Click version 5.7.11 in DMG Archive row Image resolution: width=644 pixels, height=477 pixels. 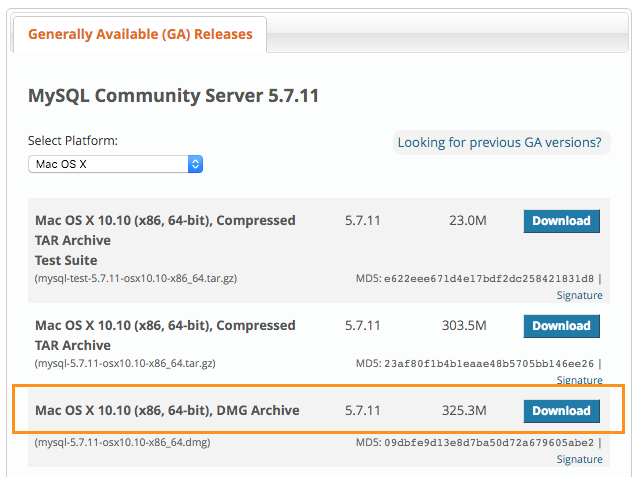coord(363,410)
